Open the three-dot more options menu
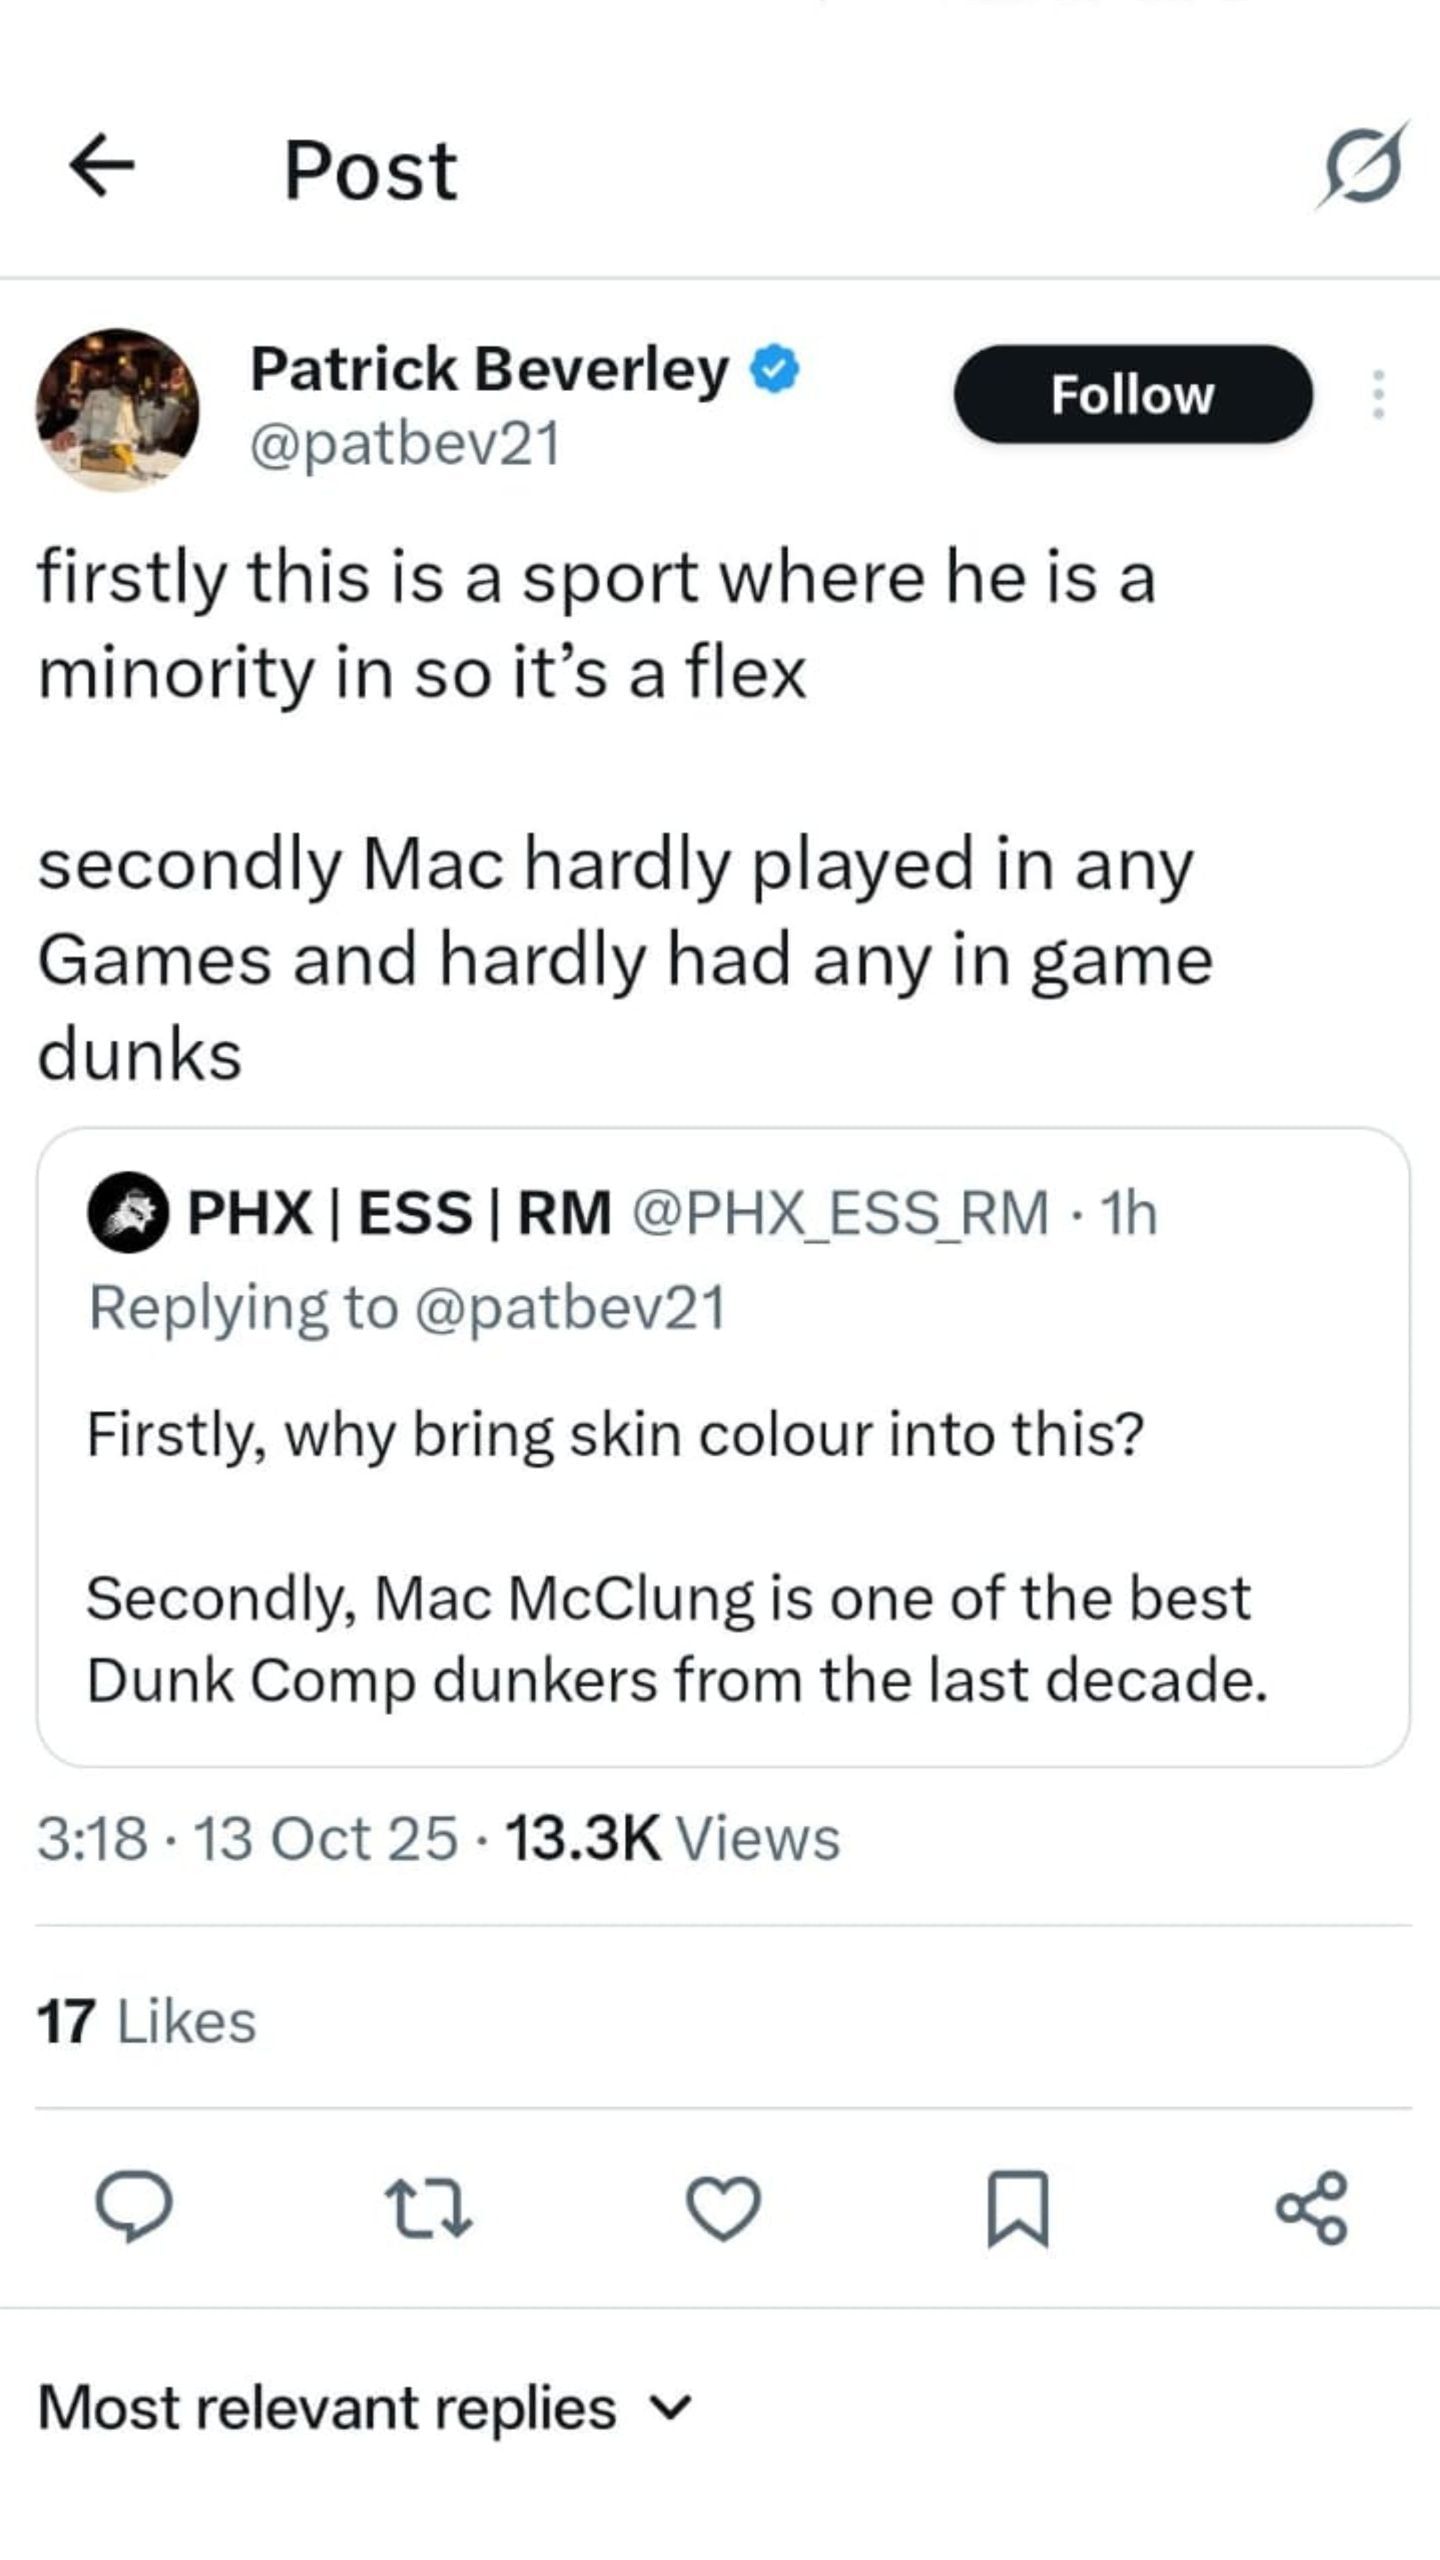 tap(1378, 394)
